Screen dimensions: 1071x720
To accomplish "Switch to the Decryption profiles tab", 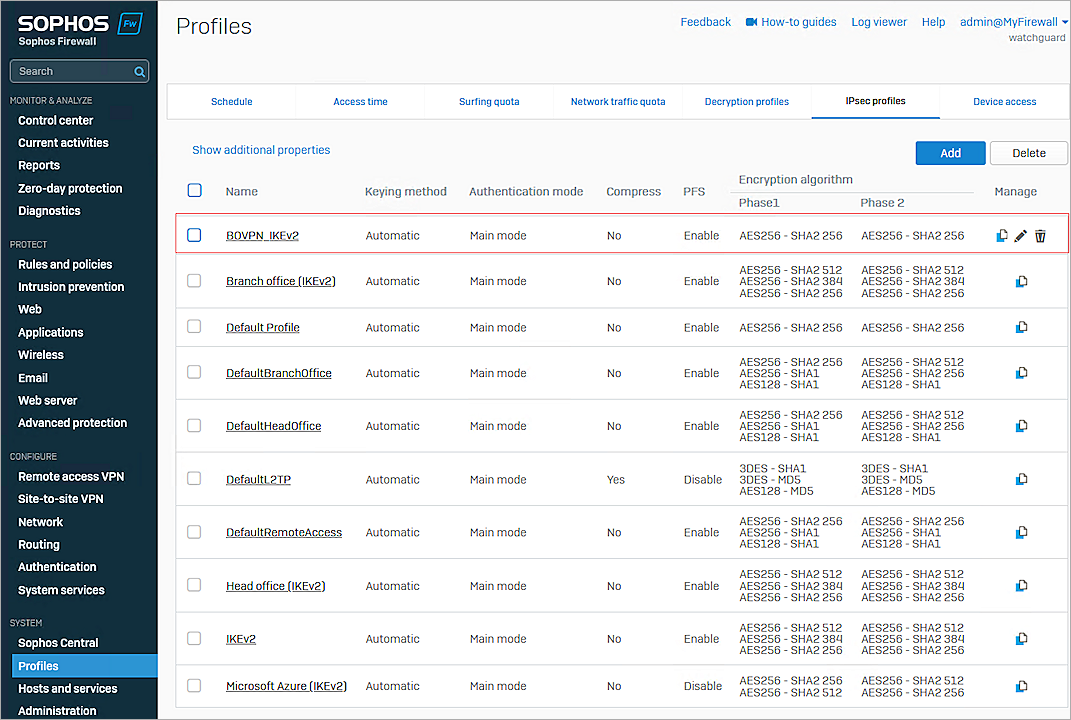I will pos(746,102).
